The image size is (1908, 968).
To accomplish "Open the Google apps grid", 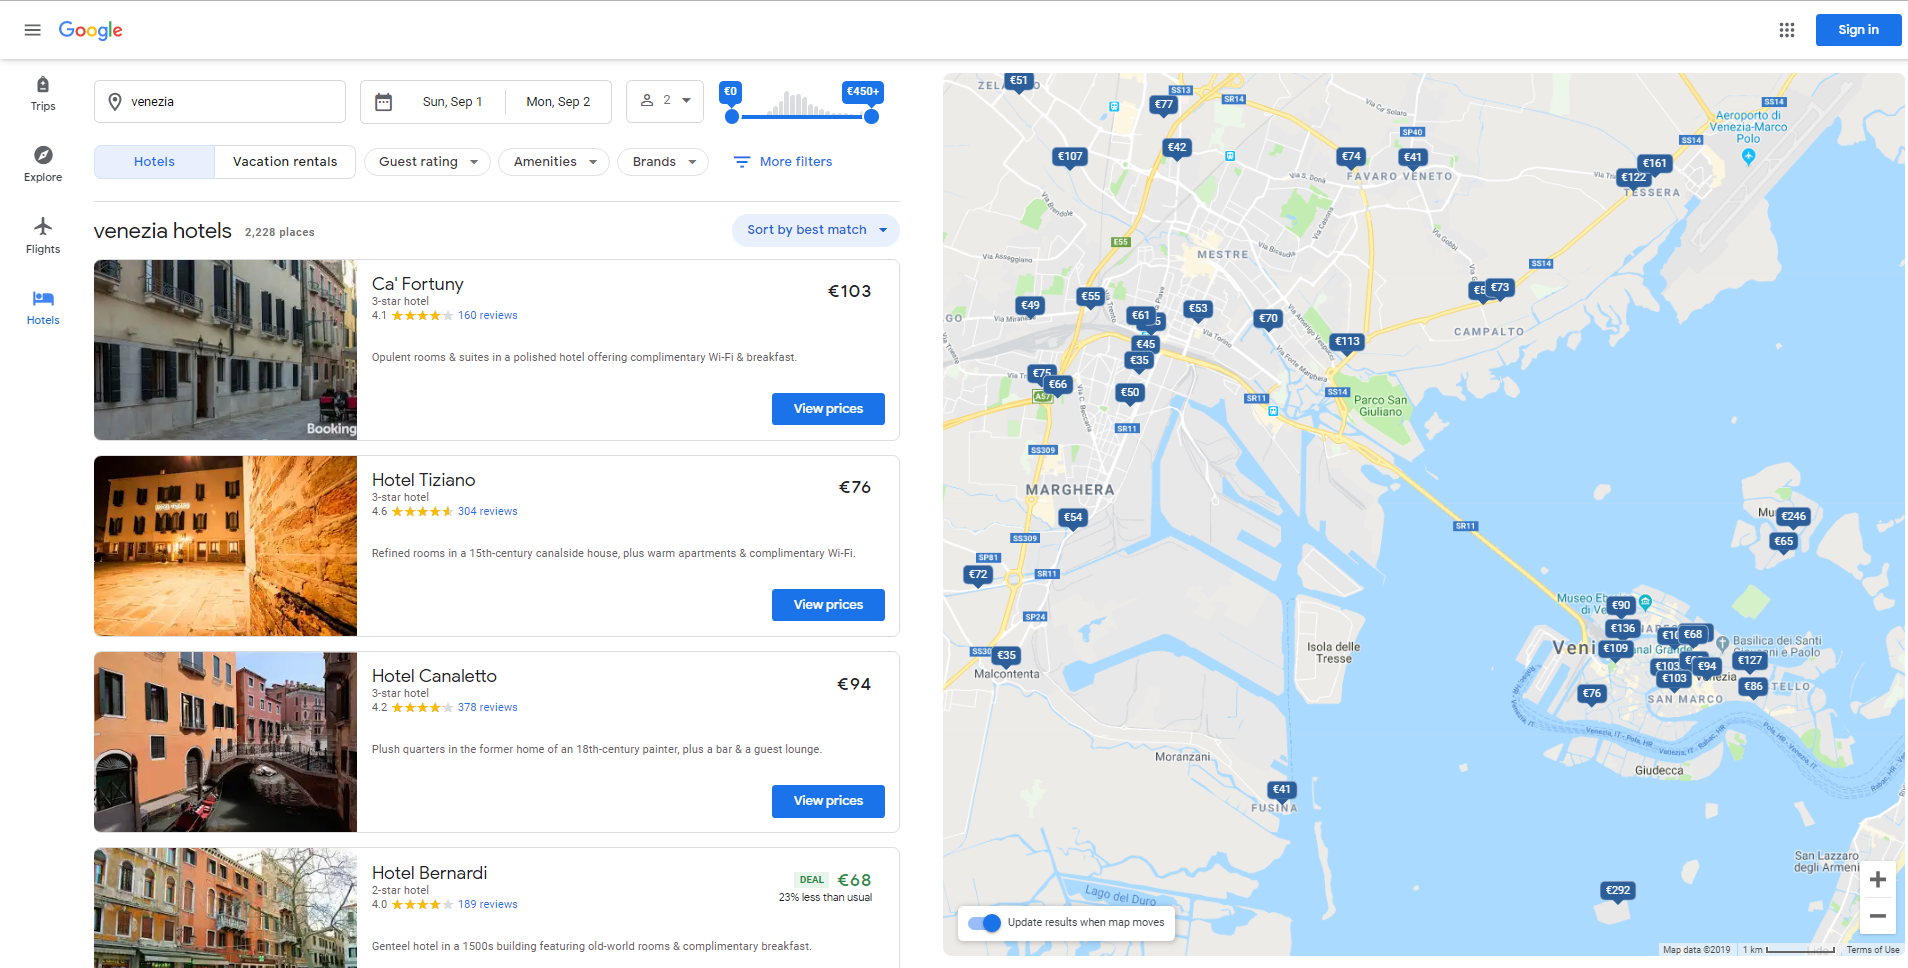I will point(1787,30).
